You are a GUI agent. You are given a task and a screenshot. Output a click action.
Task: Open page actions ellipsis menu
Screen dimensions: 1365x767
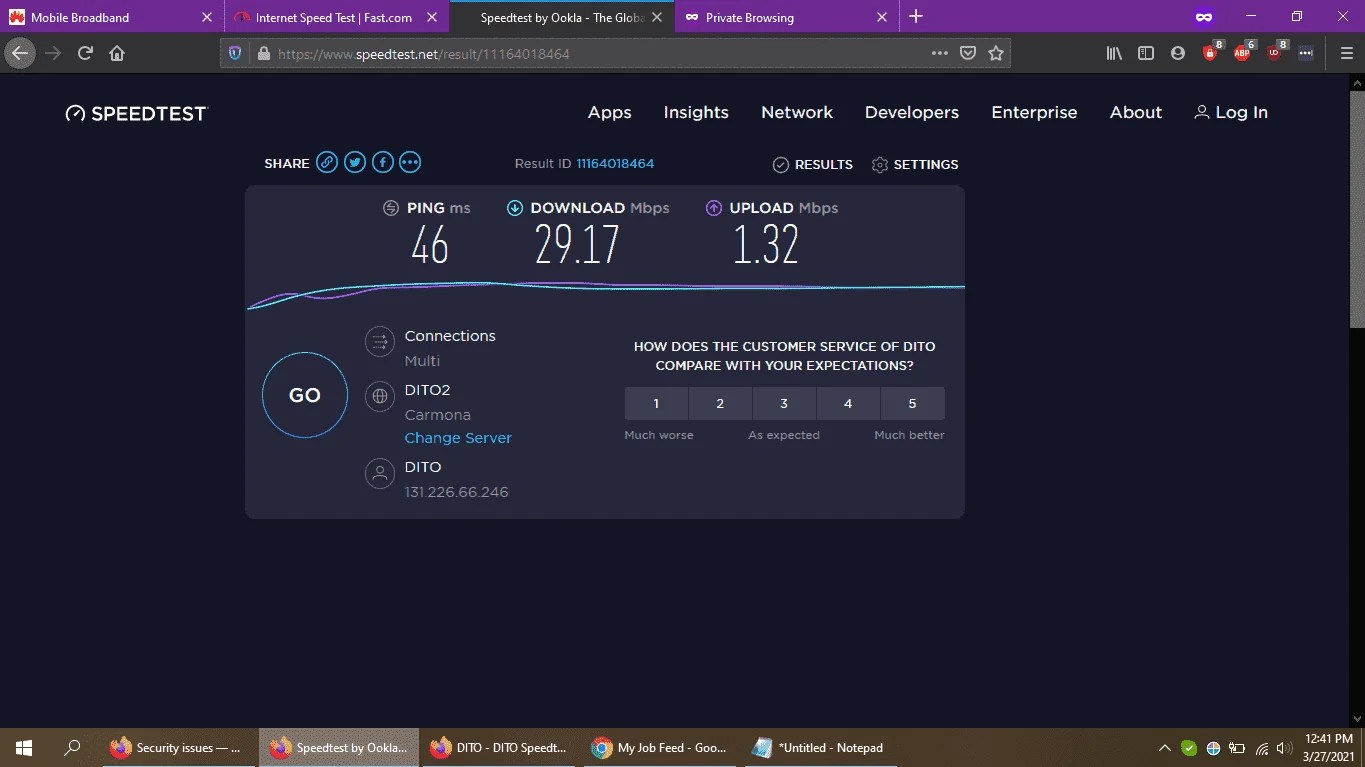click(940, 53)
